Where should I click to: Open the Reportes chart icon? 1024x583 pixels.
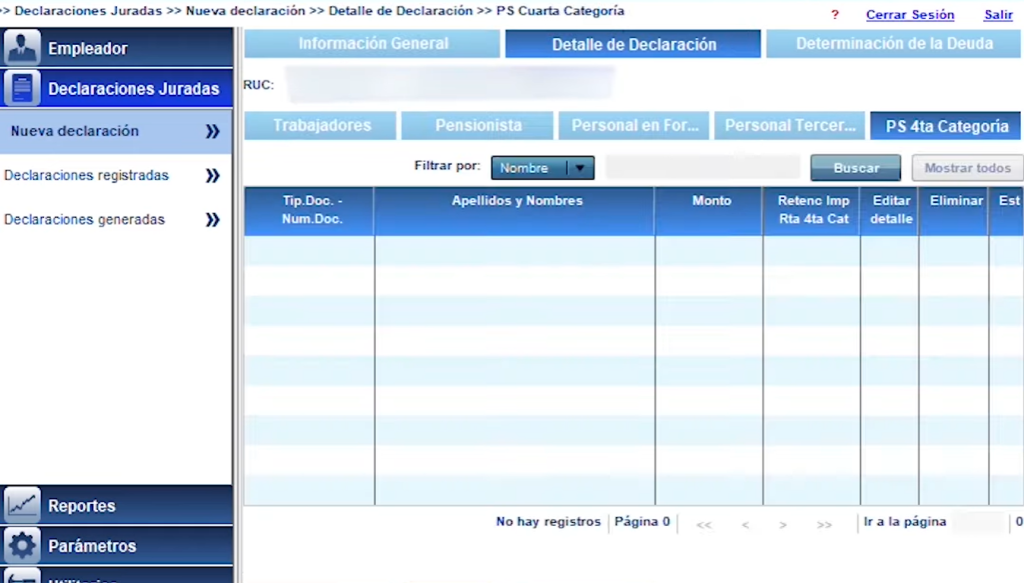coord(22,505)
